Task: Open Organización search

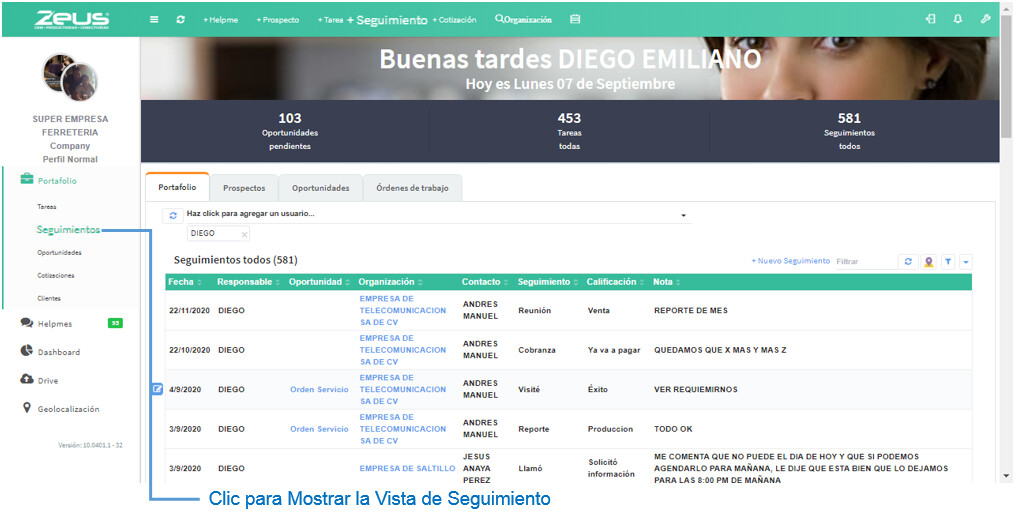Action: (x=524, y=19)
